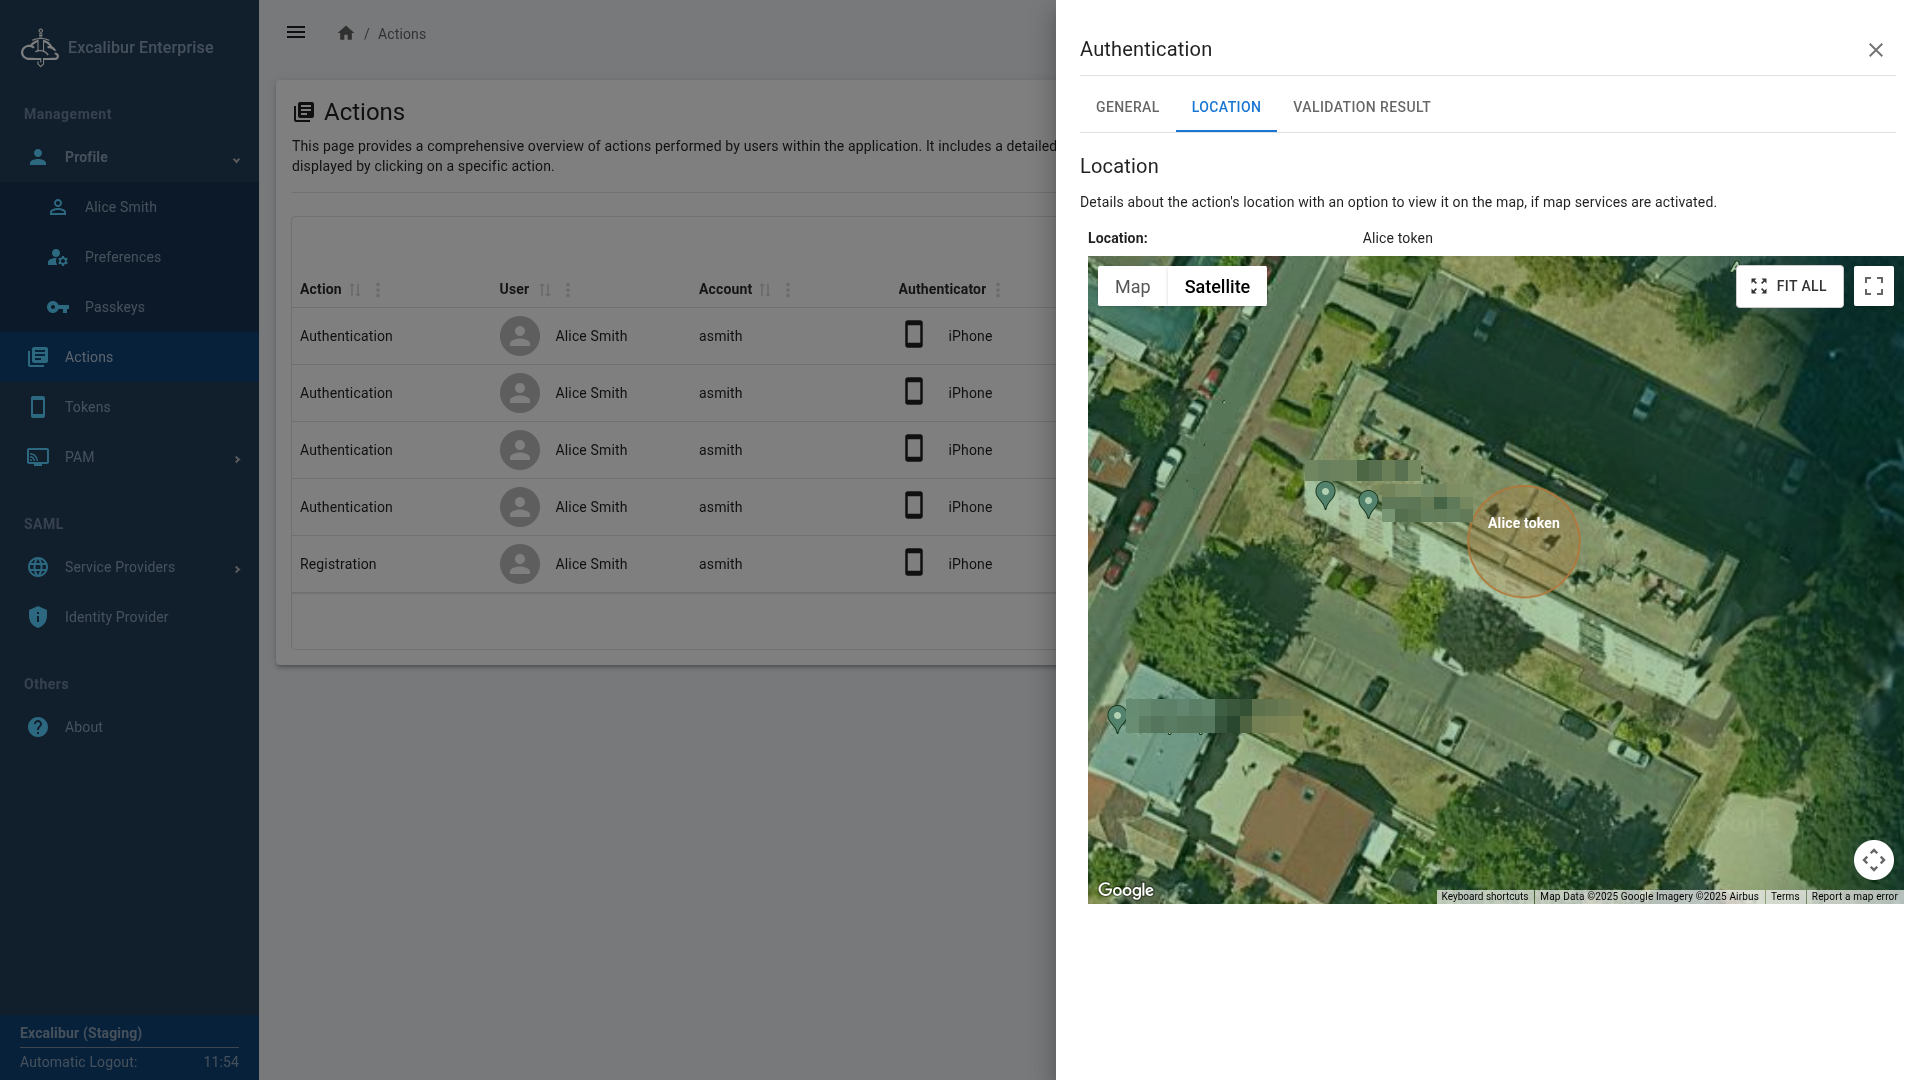Screen dimensions: 1920x1080
Task: Open the Preferences page
Action: pyautogui.click(x=122, y=257)
